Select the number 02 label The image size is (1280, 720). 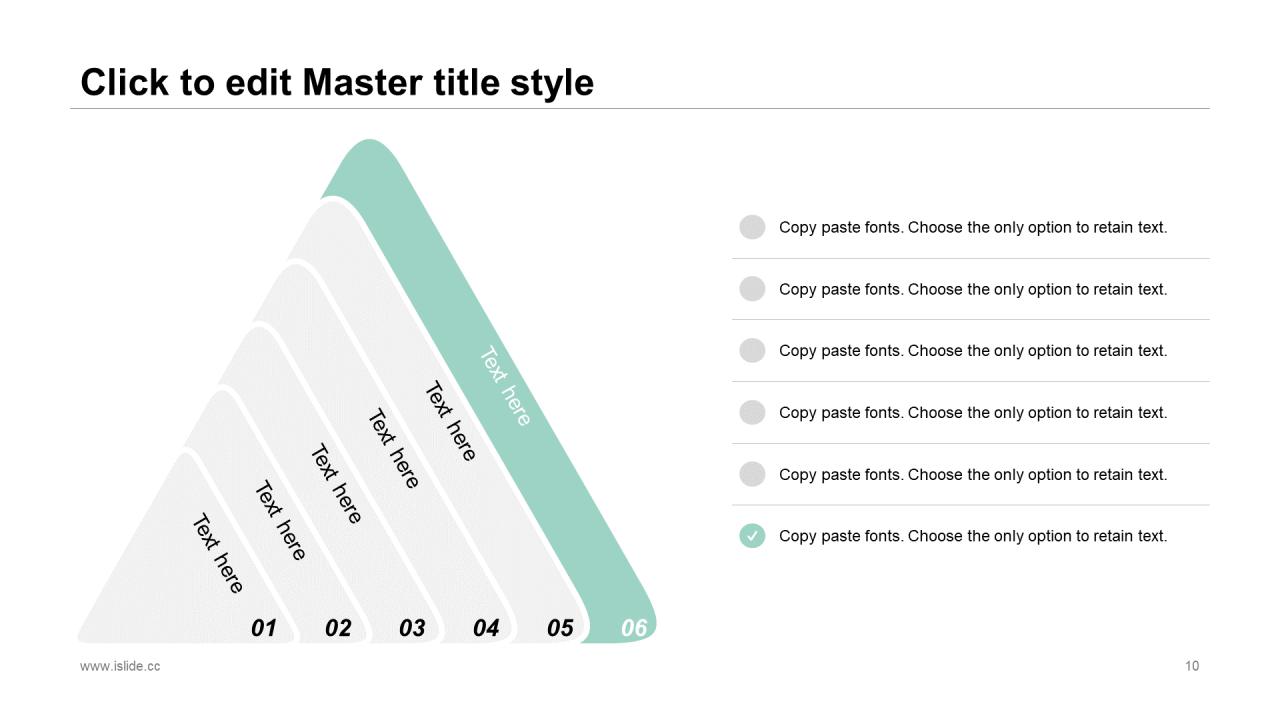pos(338,628)
